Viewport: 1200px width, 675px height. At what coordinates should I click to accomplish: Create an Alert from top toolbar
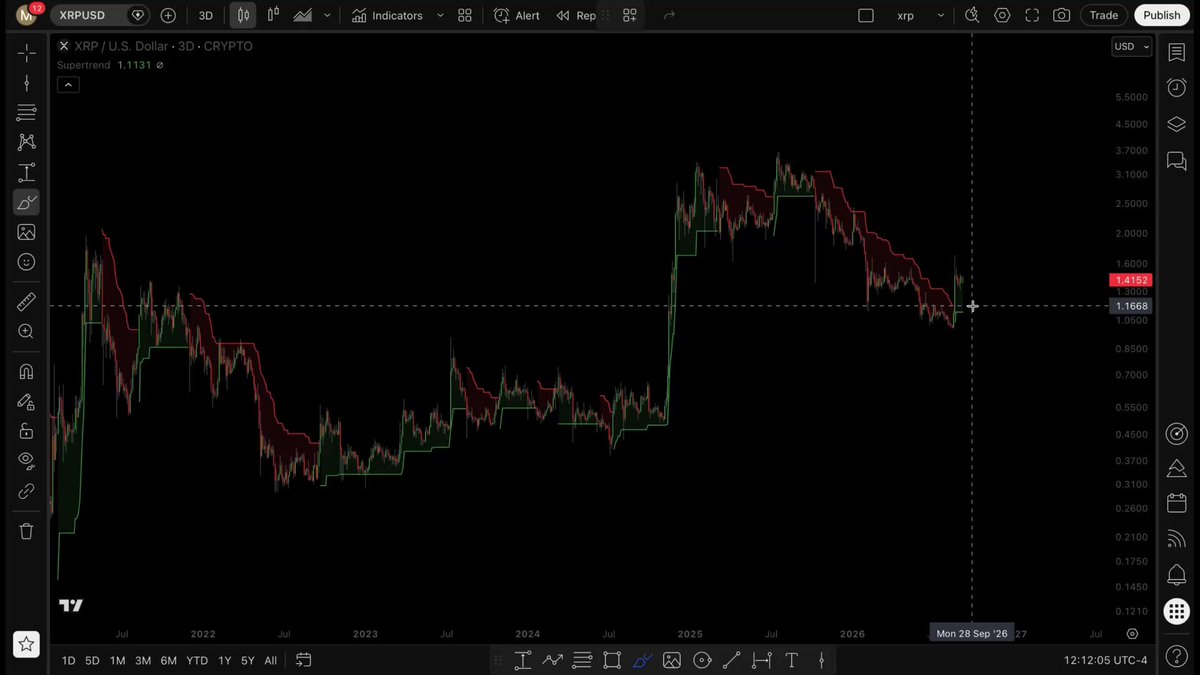[517, 15]
